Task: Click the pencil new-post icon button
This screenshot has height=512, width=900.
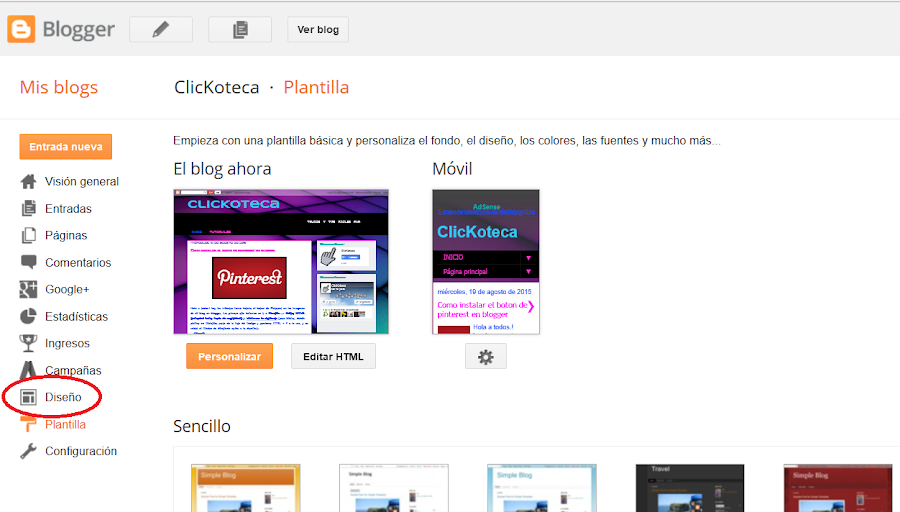Action: (x=161, y=29)
